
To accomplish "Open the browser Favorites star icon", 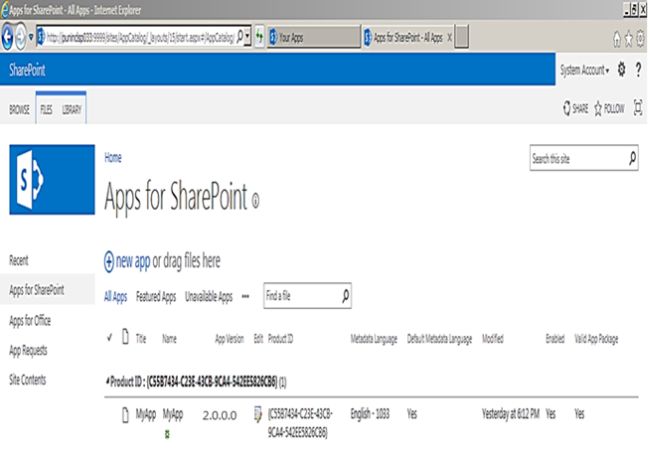I will pyautogui.click(x=629, y=39).
